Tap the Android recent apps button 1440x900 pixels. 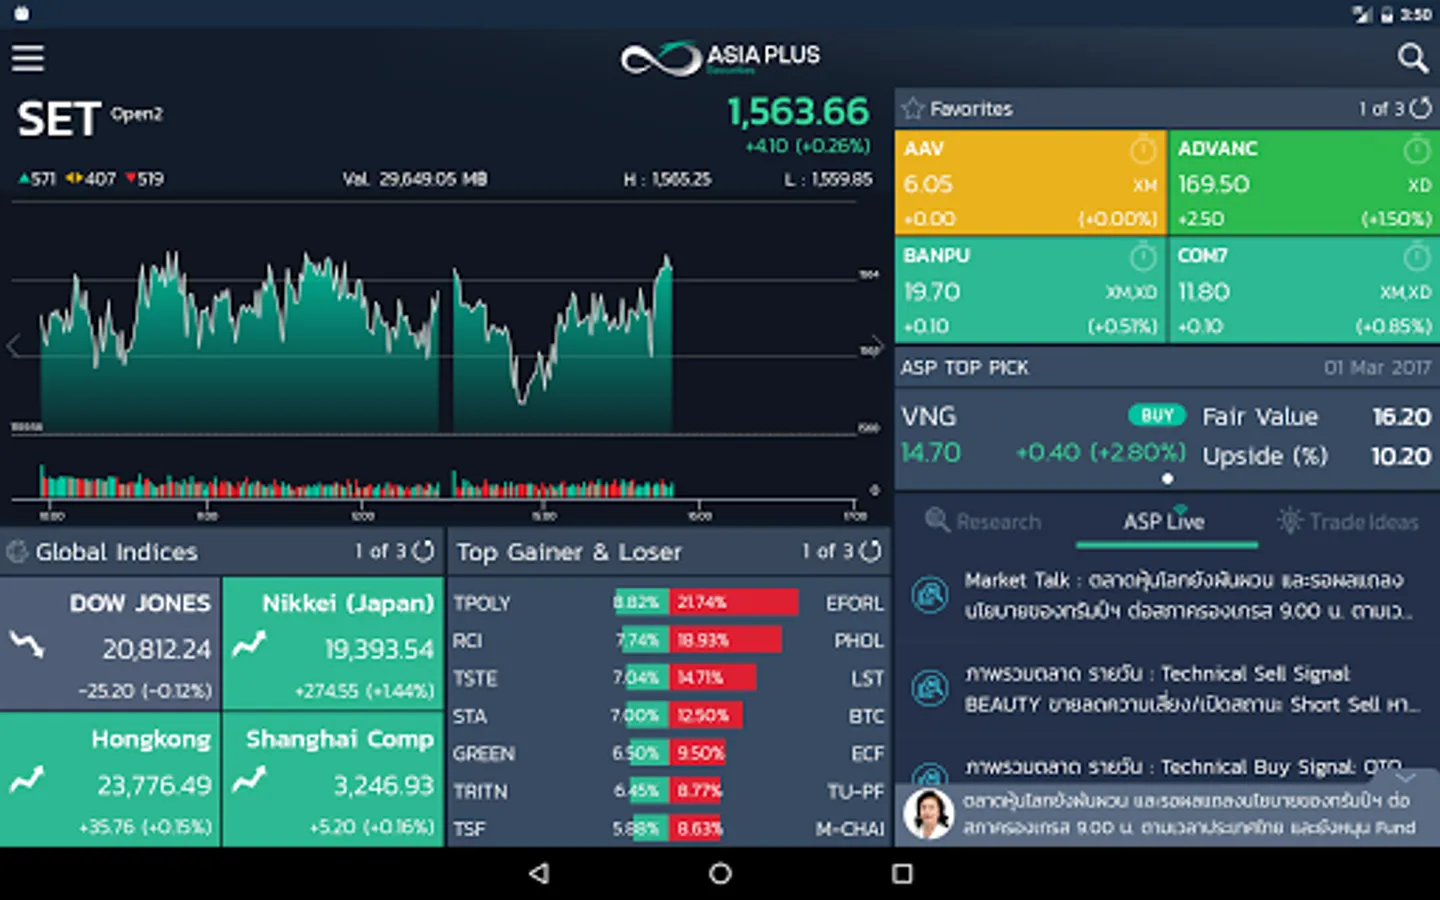(x=902, y=874)
